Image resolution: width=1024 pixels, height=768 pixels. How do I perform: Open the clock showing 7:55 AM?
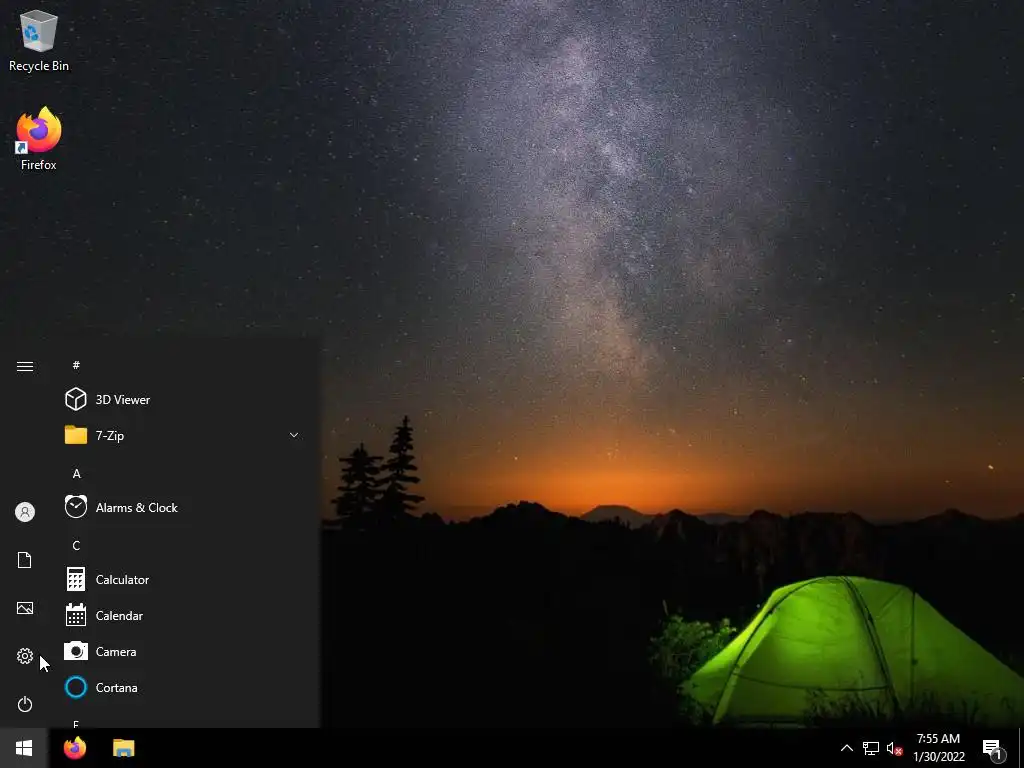point(938,748)
